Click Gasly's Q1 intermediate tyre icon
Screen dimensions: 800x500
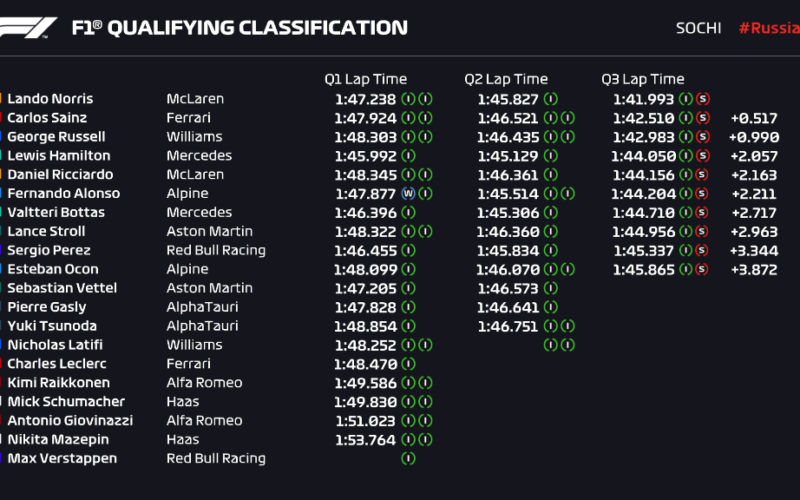pyautogui.click(x=408, y=307)
